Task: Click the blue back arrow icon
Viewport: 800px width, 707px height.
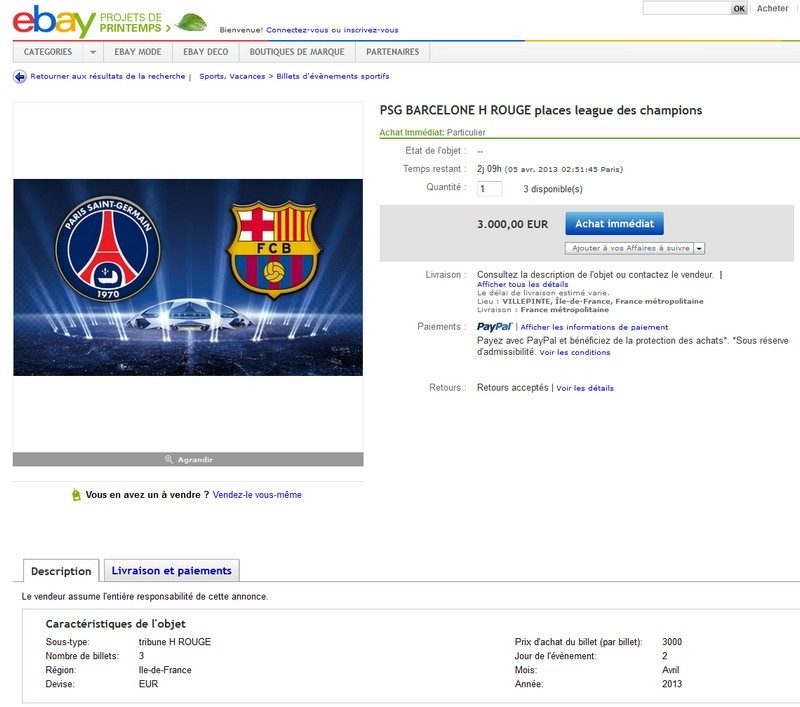Action: 19,77
